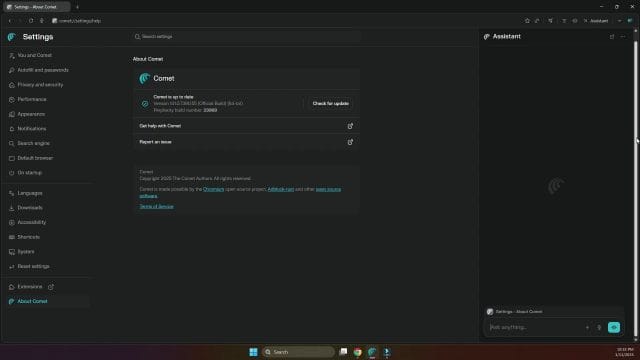Screen dimensions: 640x360
Task: Click the Comet icon in the taskbar
Action: [x=372, y=352]
